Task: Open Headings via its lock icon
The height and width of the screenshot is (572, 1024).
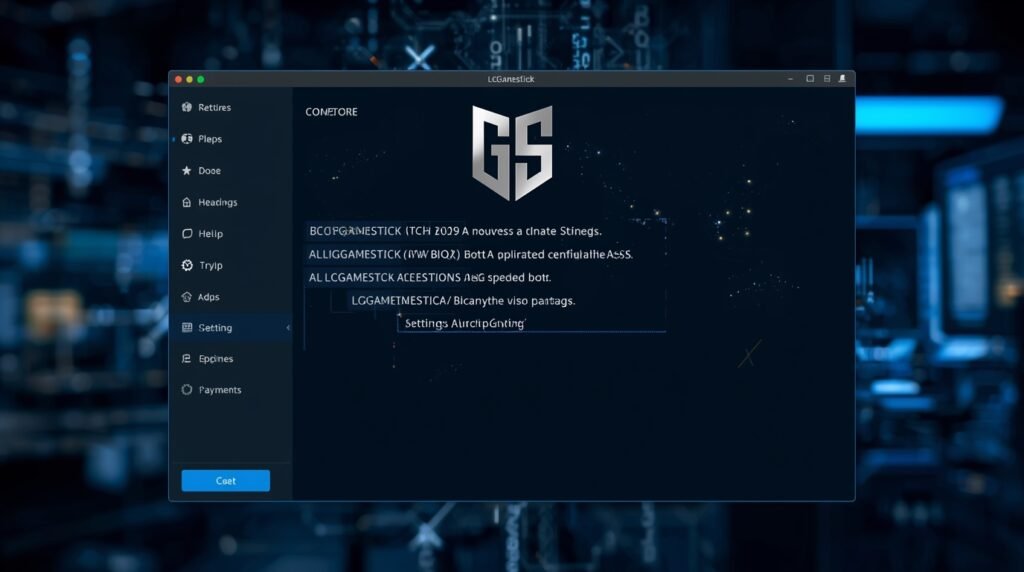Action: coord(186,202)
